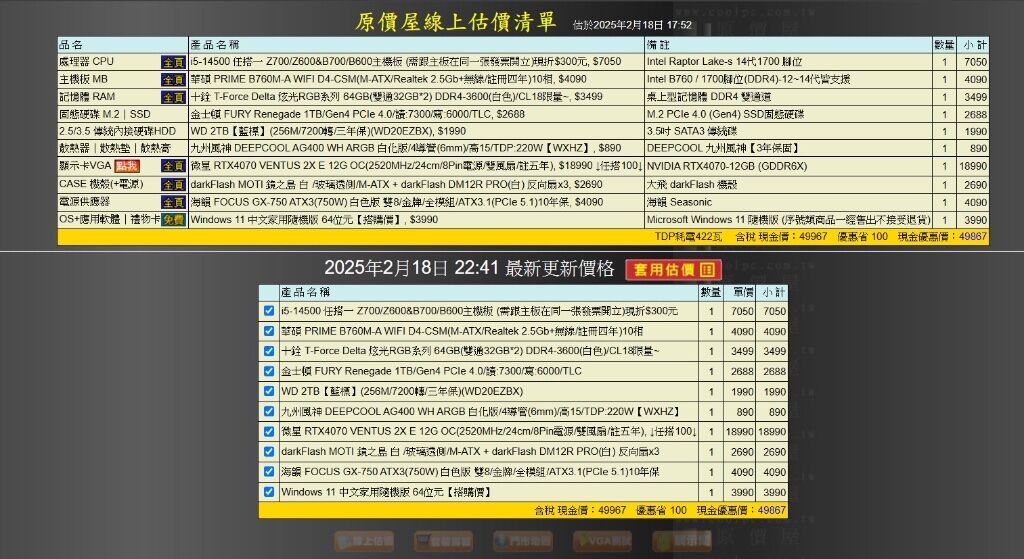Uncheck the 微星 RTX4070 VENTUS checkbox
1024x559 pixels.
click(x=268, y=431)
